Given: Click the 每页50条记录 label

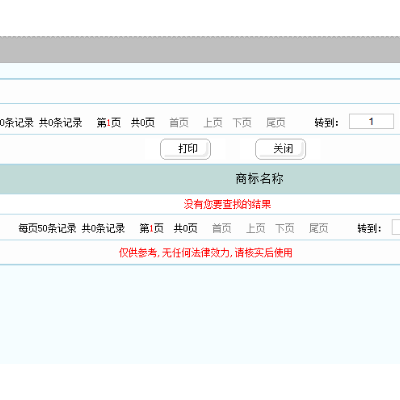Looking at the screenshot, I should point(47,228).
